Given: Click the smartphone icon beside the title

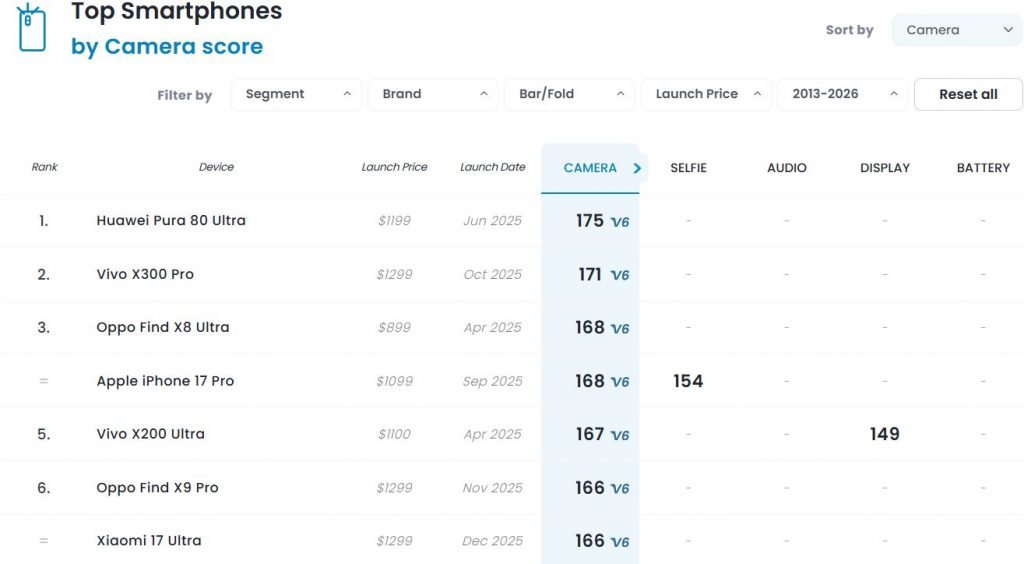Looking at the screenshot, I should pyautogui.click(x=31, y=29).
